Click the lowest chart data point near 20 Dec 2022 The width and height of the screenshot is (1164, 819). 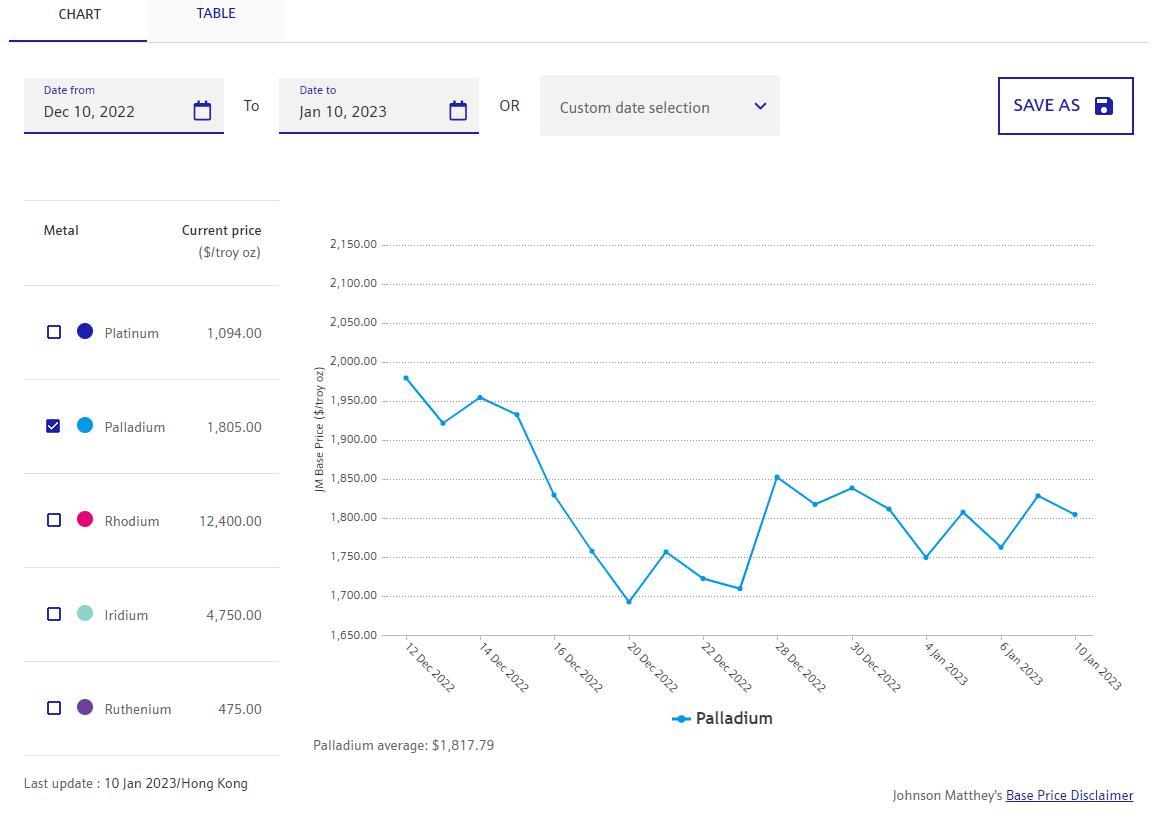click(x=629, y=602)
